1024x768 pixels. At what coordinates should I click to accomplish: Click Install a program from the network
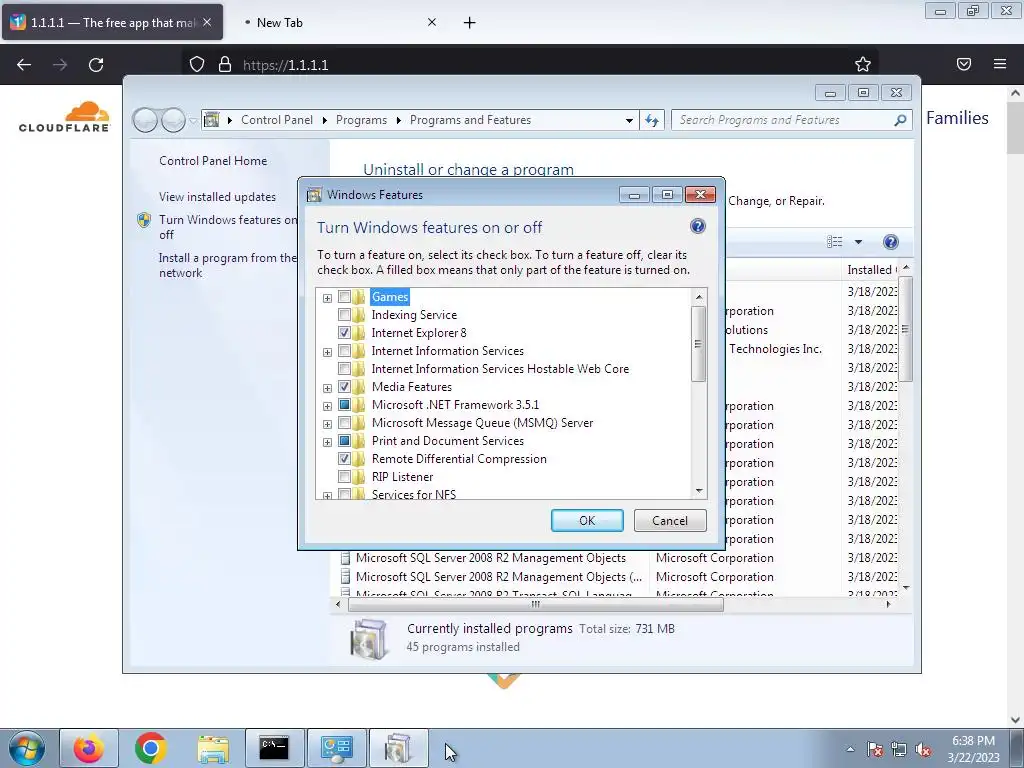[x=227, y=265]
